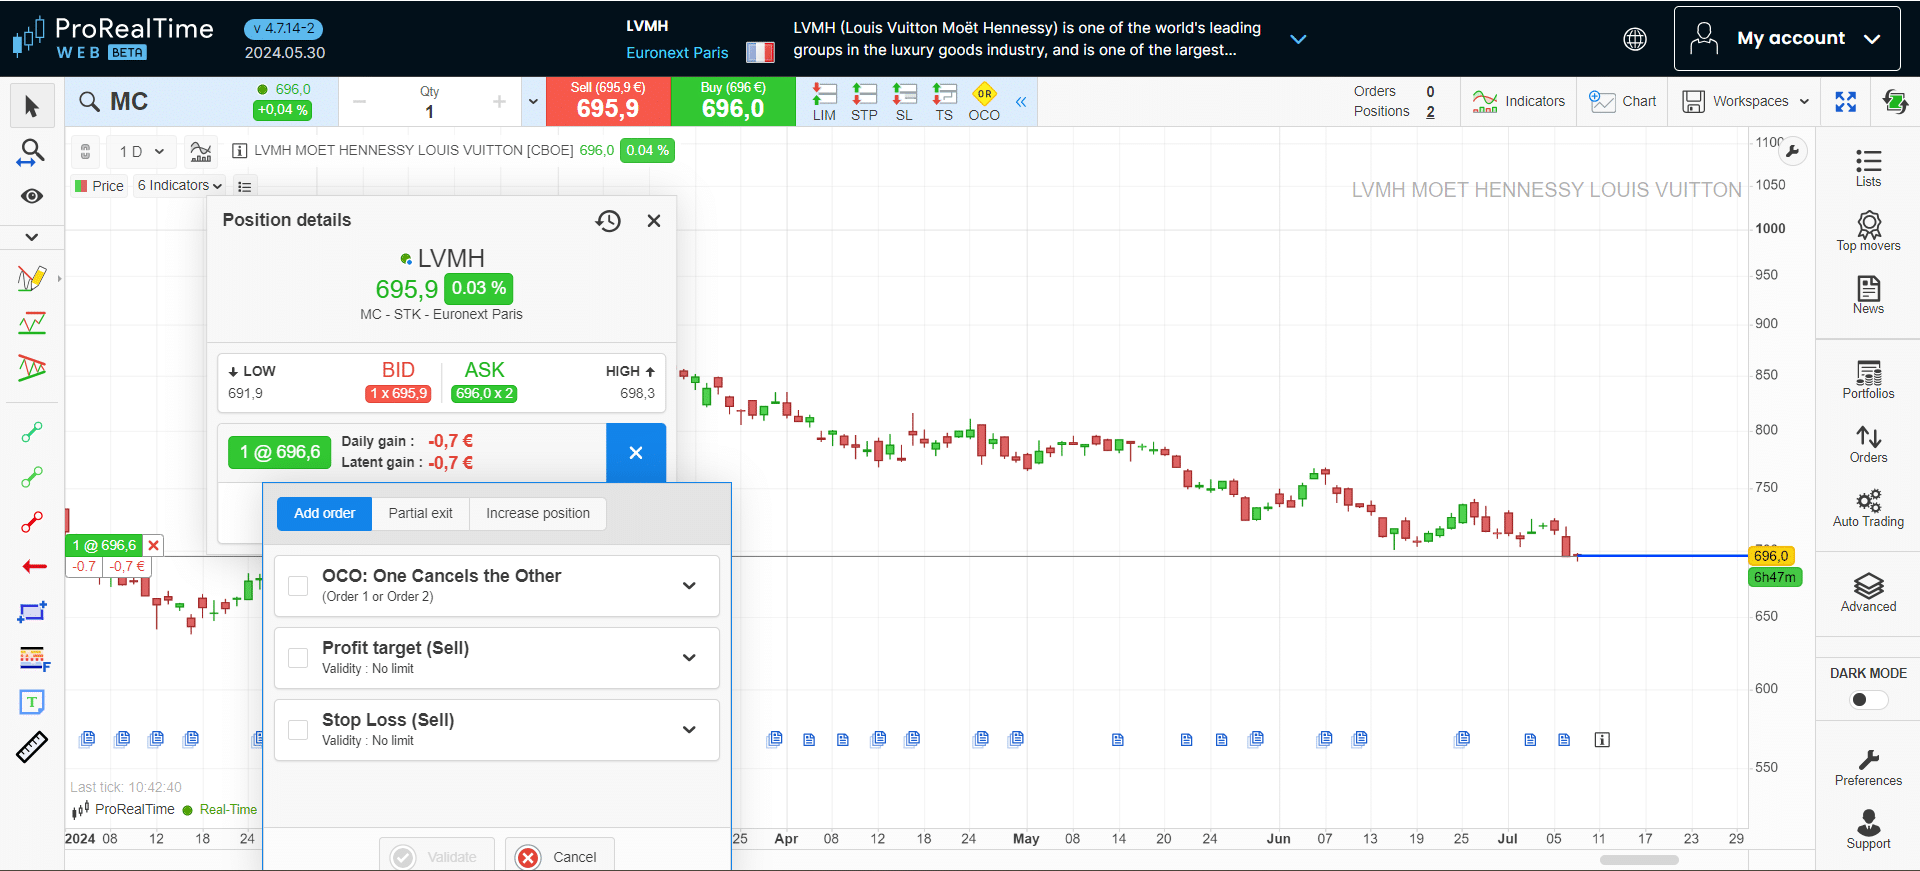Viewport: 1920px width, 871px height.
Task: Select the trend line chart tool
Action: 32,323
